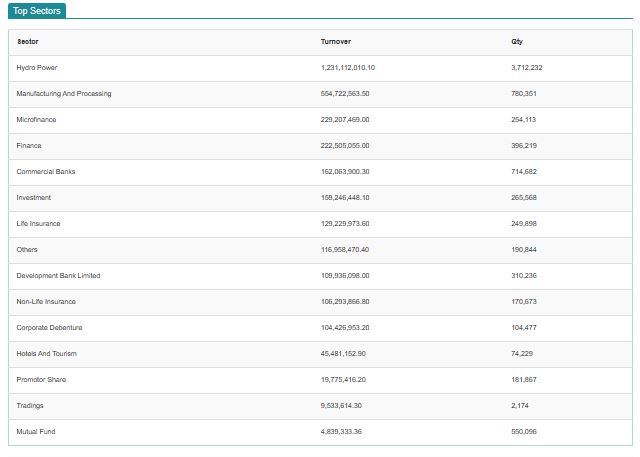The width and height of the screenshot is (640, 457).
Task: Select the Microfinance sector name
Action: tap(36, 120)
